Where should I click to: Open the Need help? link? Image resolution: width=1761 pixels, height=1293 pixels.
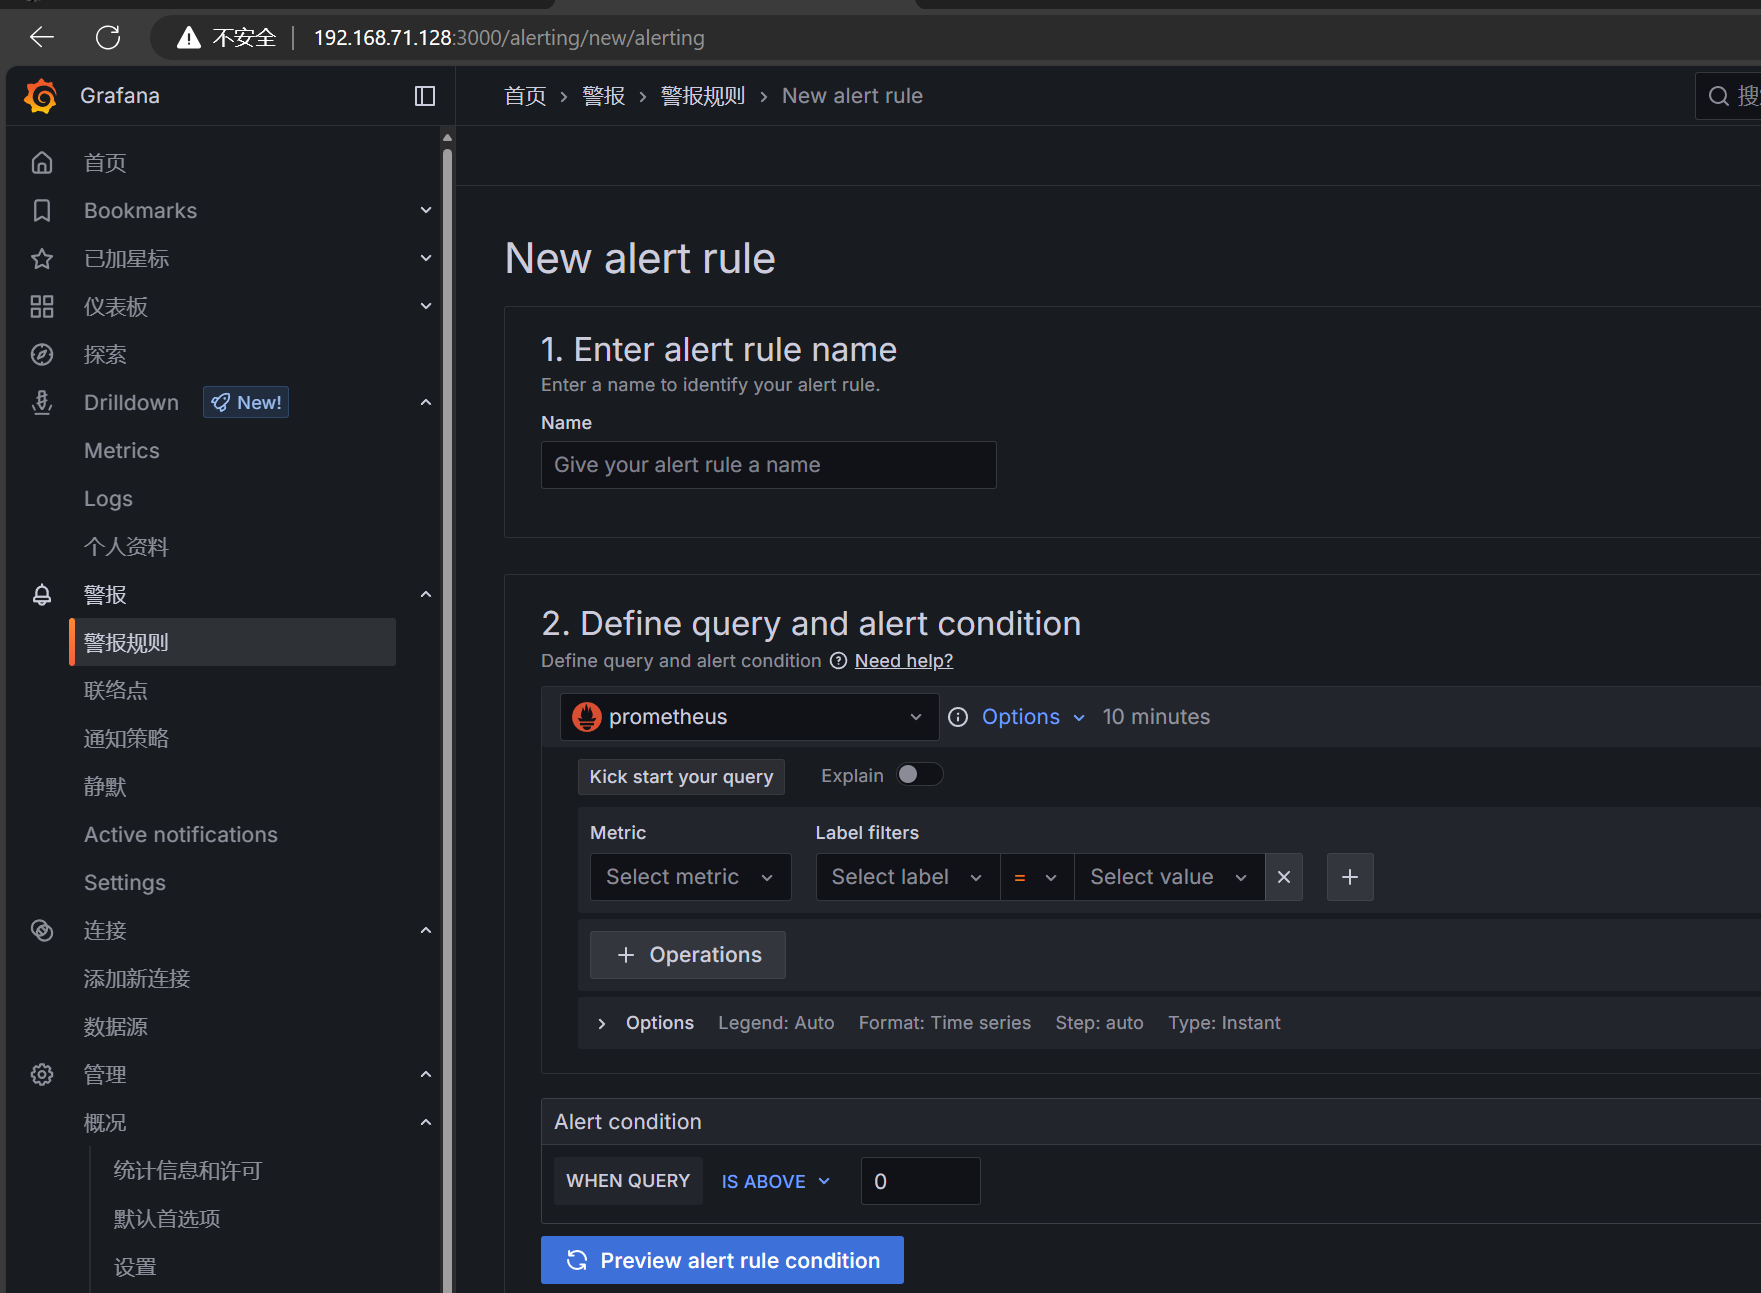pos(904,661)
